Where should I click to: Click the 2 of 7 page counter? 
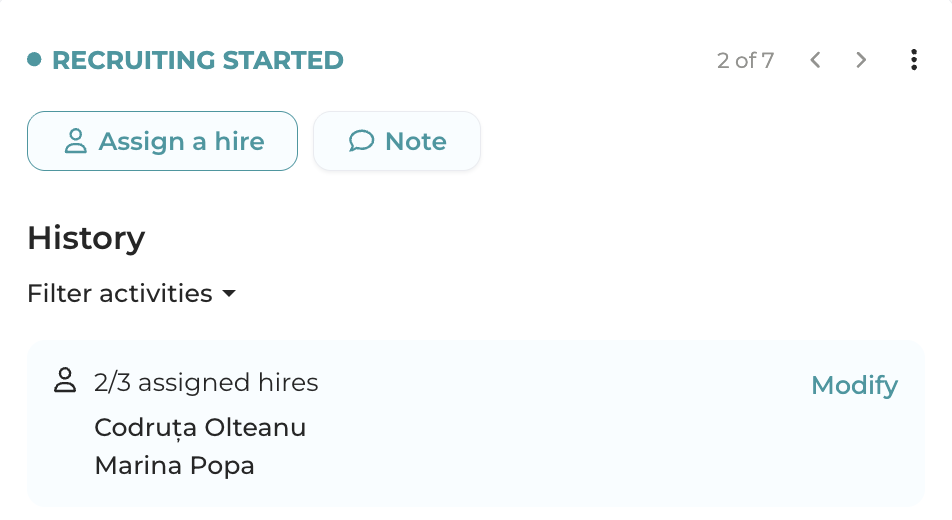(745, 61)
